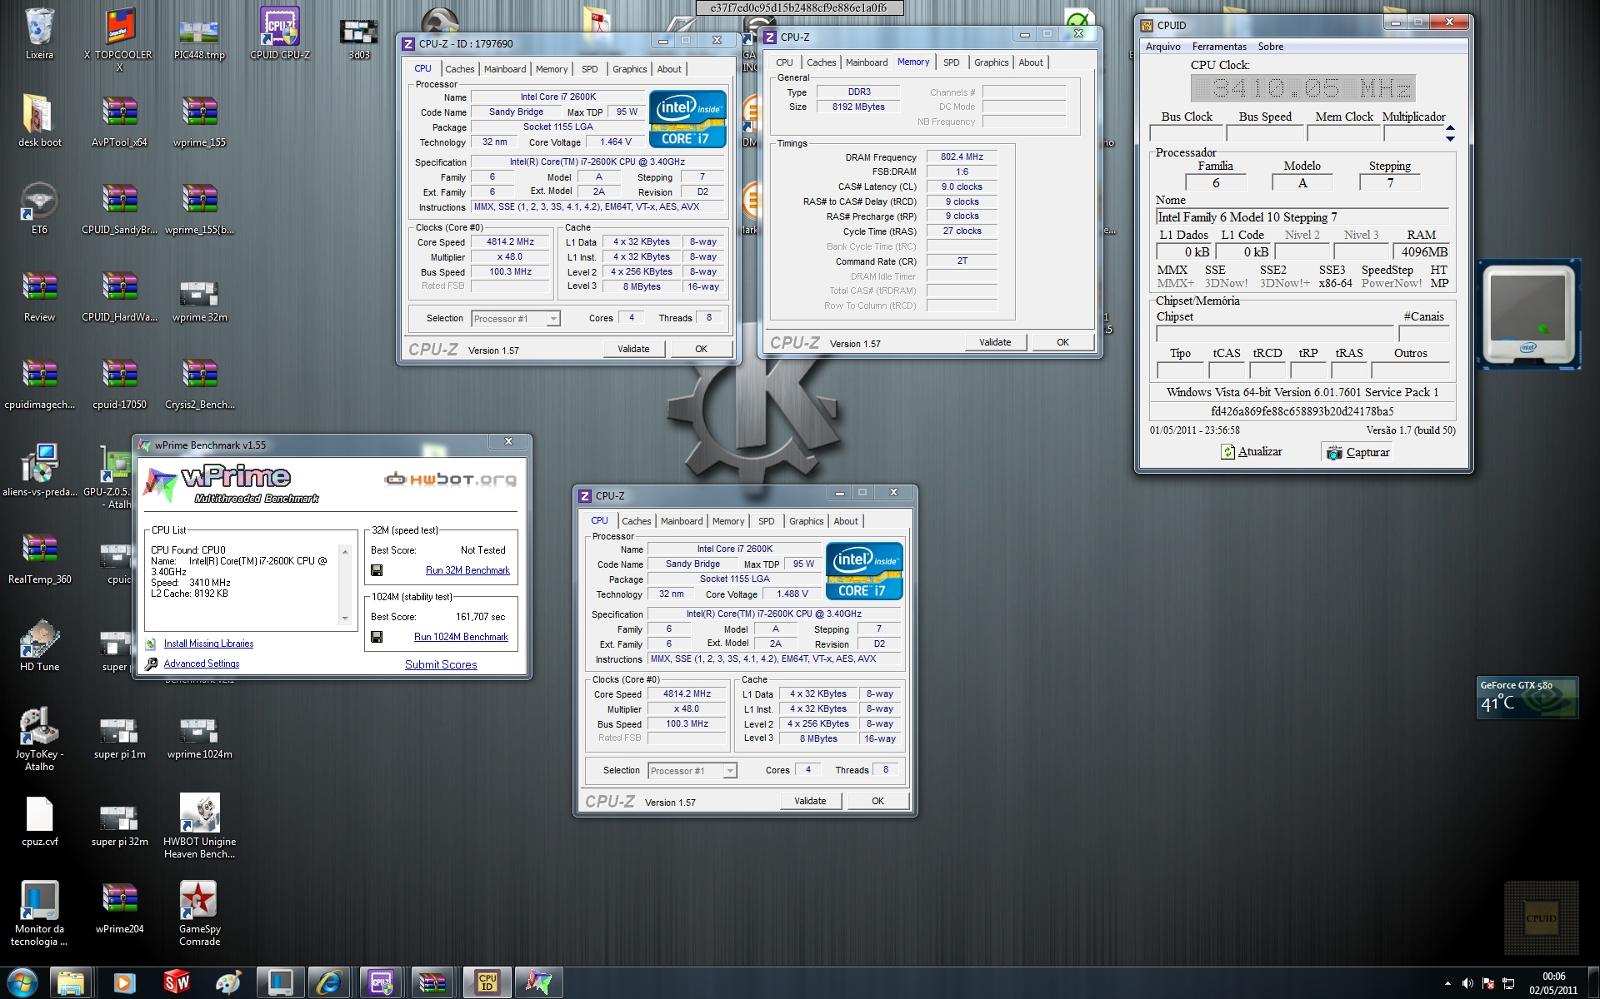Open Crysis2_Bench archive icon
Image resolution: width=1600 pixels, height=999 pixels.
pos(199,384)
